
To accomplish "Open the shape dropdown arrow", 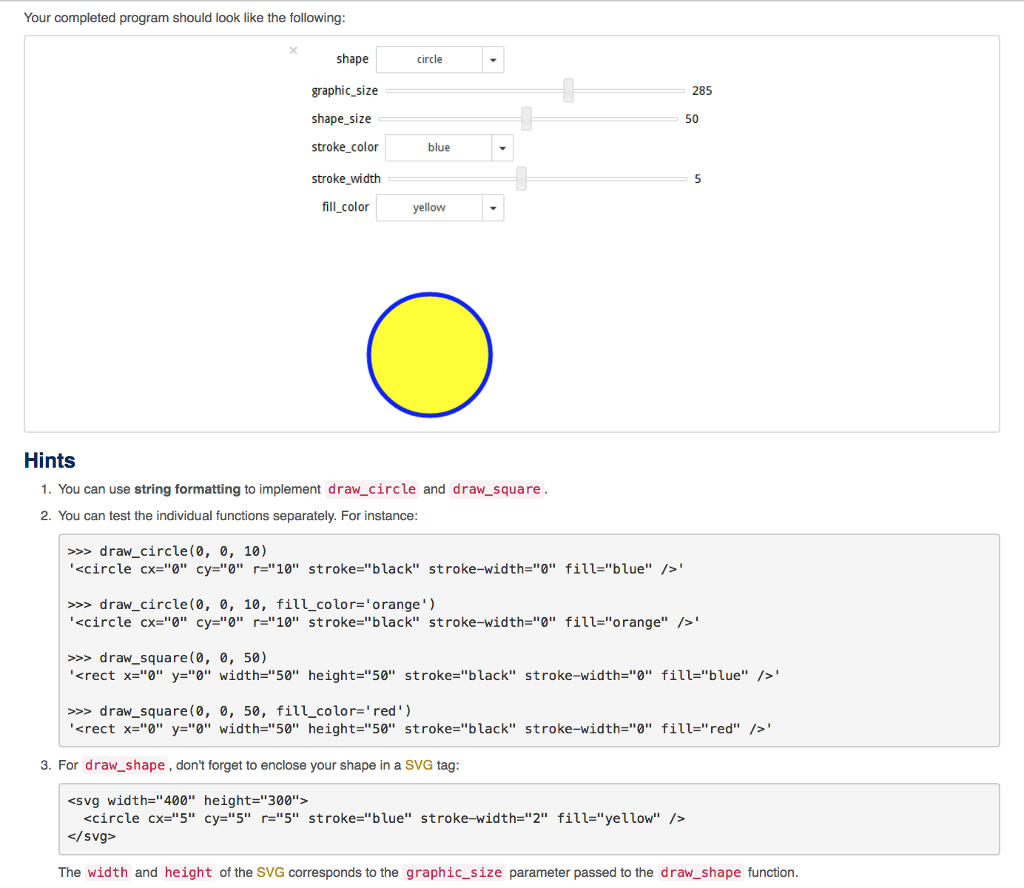I will (492, 59).
